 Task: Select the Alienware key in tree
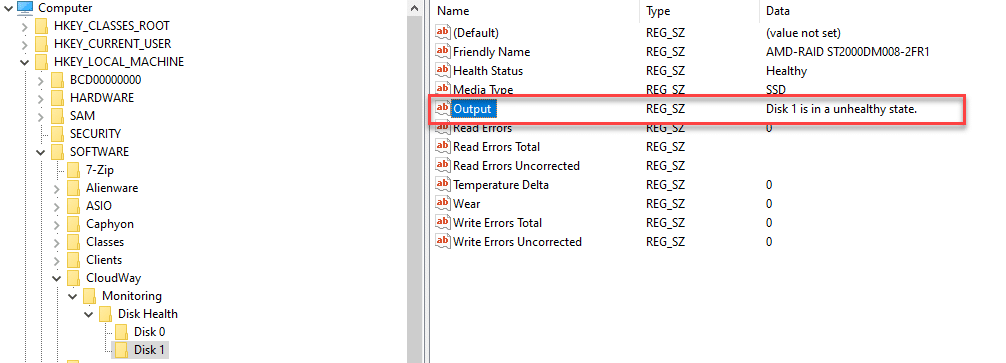coord(112,188)
